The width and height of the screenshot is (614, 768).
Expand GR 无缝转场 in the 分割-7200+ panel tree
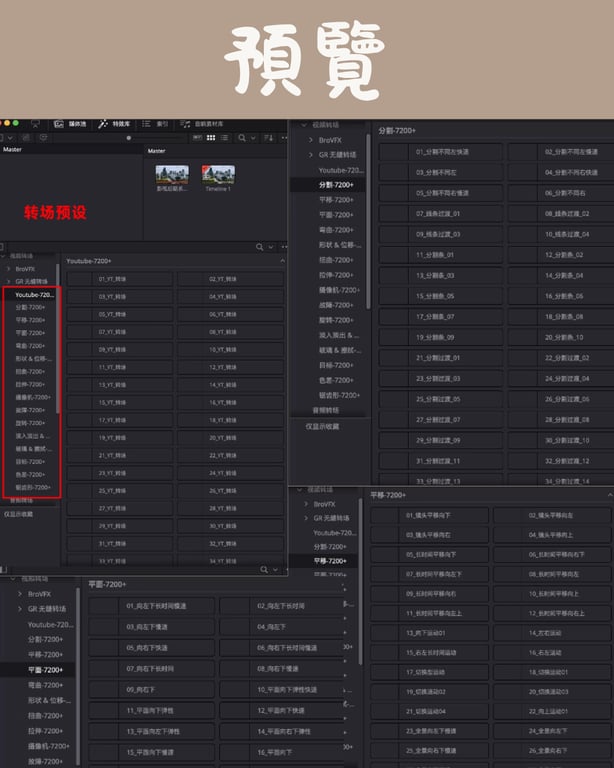coord(310,155)
